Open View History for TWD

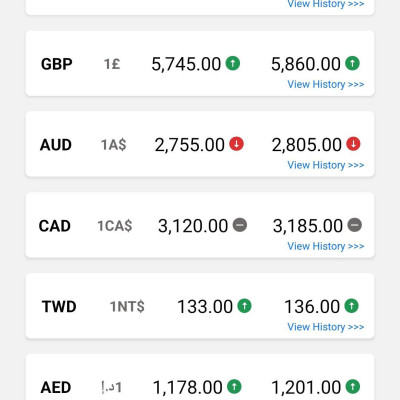(x=326, y=327)
